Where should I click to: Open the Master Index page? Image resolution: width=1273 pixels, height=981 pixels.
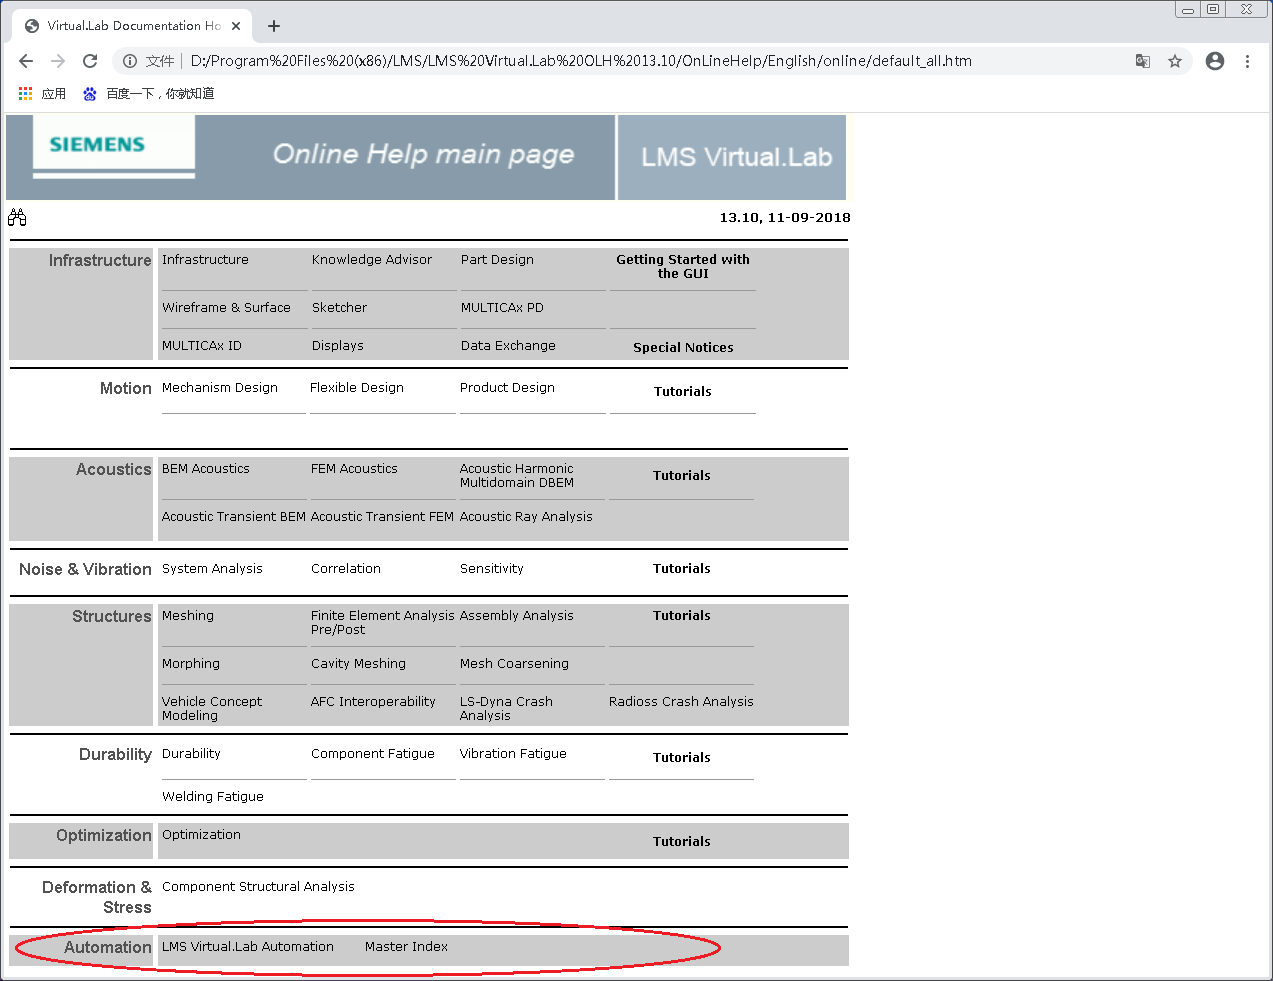(405, 946)
